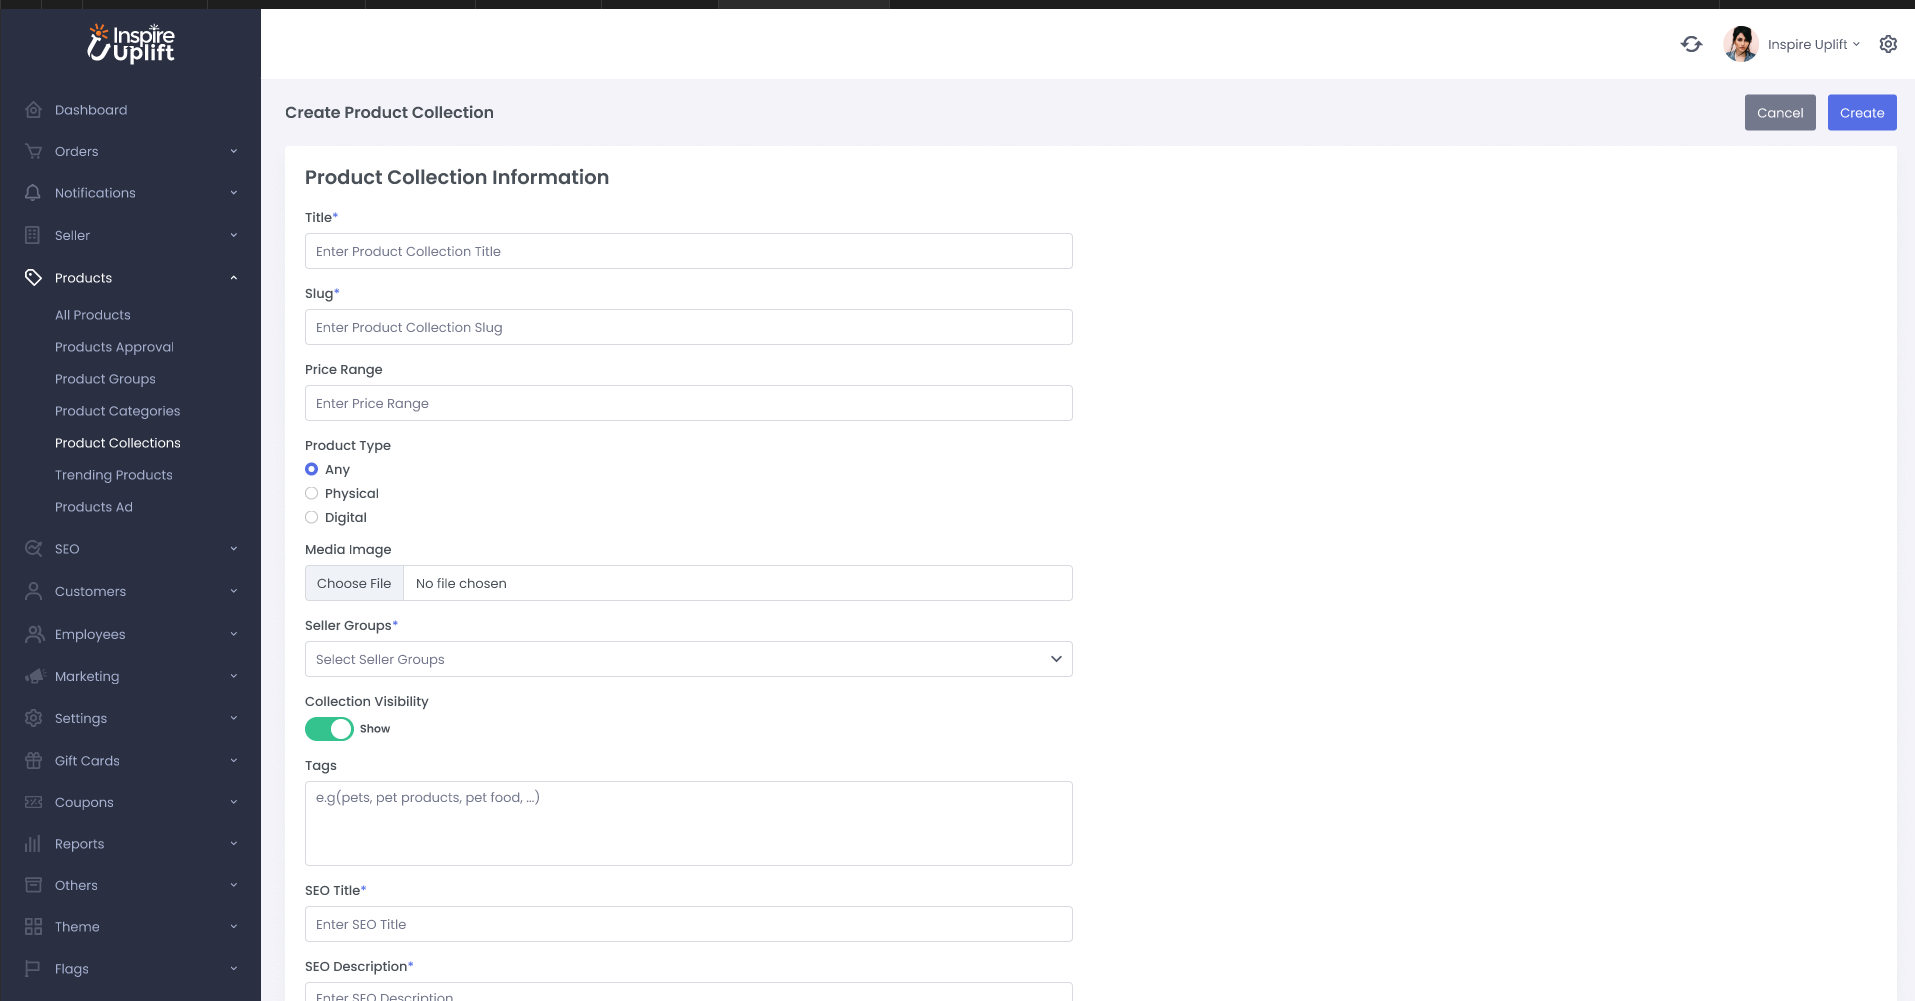Click the Dashboard home icon in sidebar
Image resolution: width=1915 pixels, height=1001 pixels.
click(x=33, y=110)
